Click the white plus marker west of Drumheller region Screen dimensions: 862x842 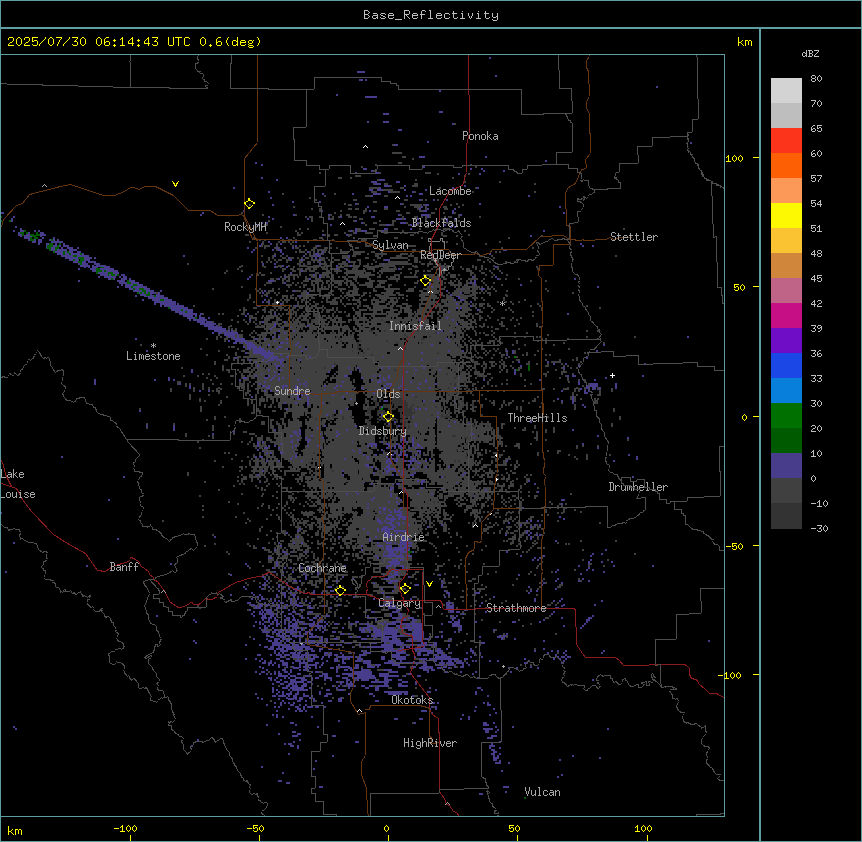612,375
